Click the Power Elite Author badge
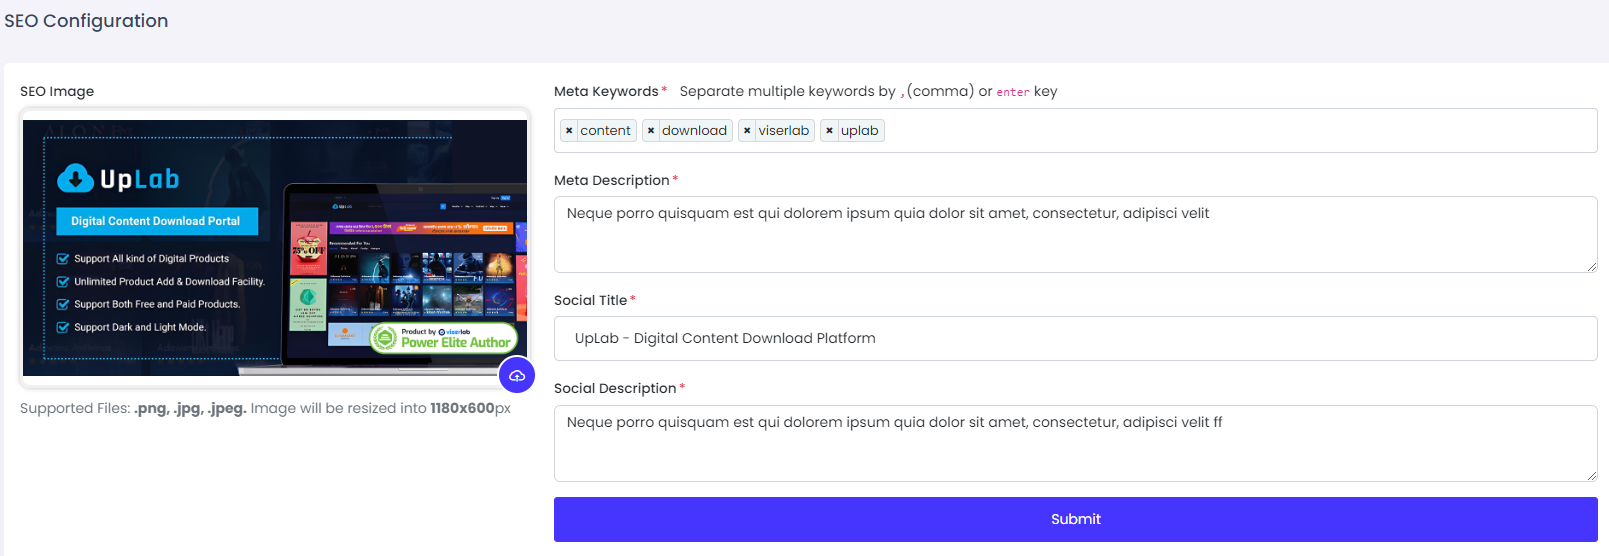 tap(444, 338)
